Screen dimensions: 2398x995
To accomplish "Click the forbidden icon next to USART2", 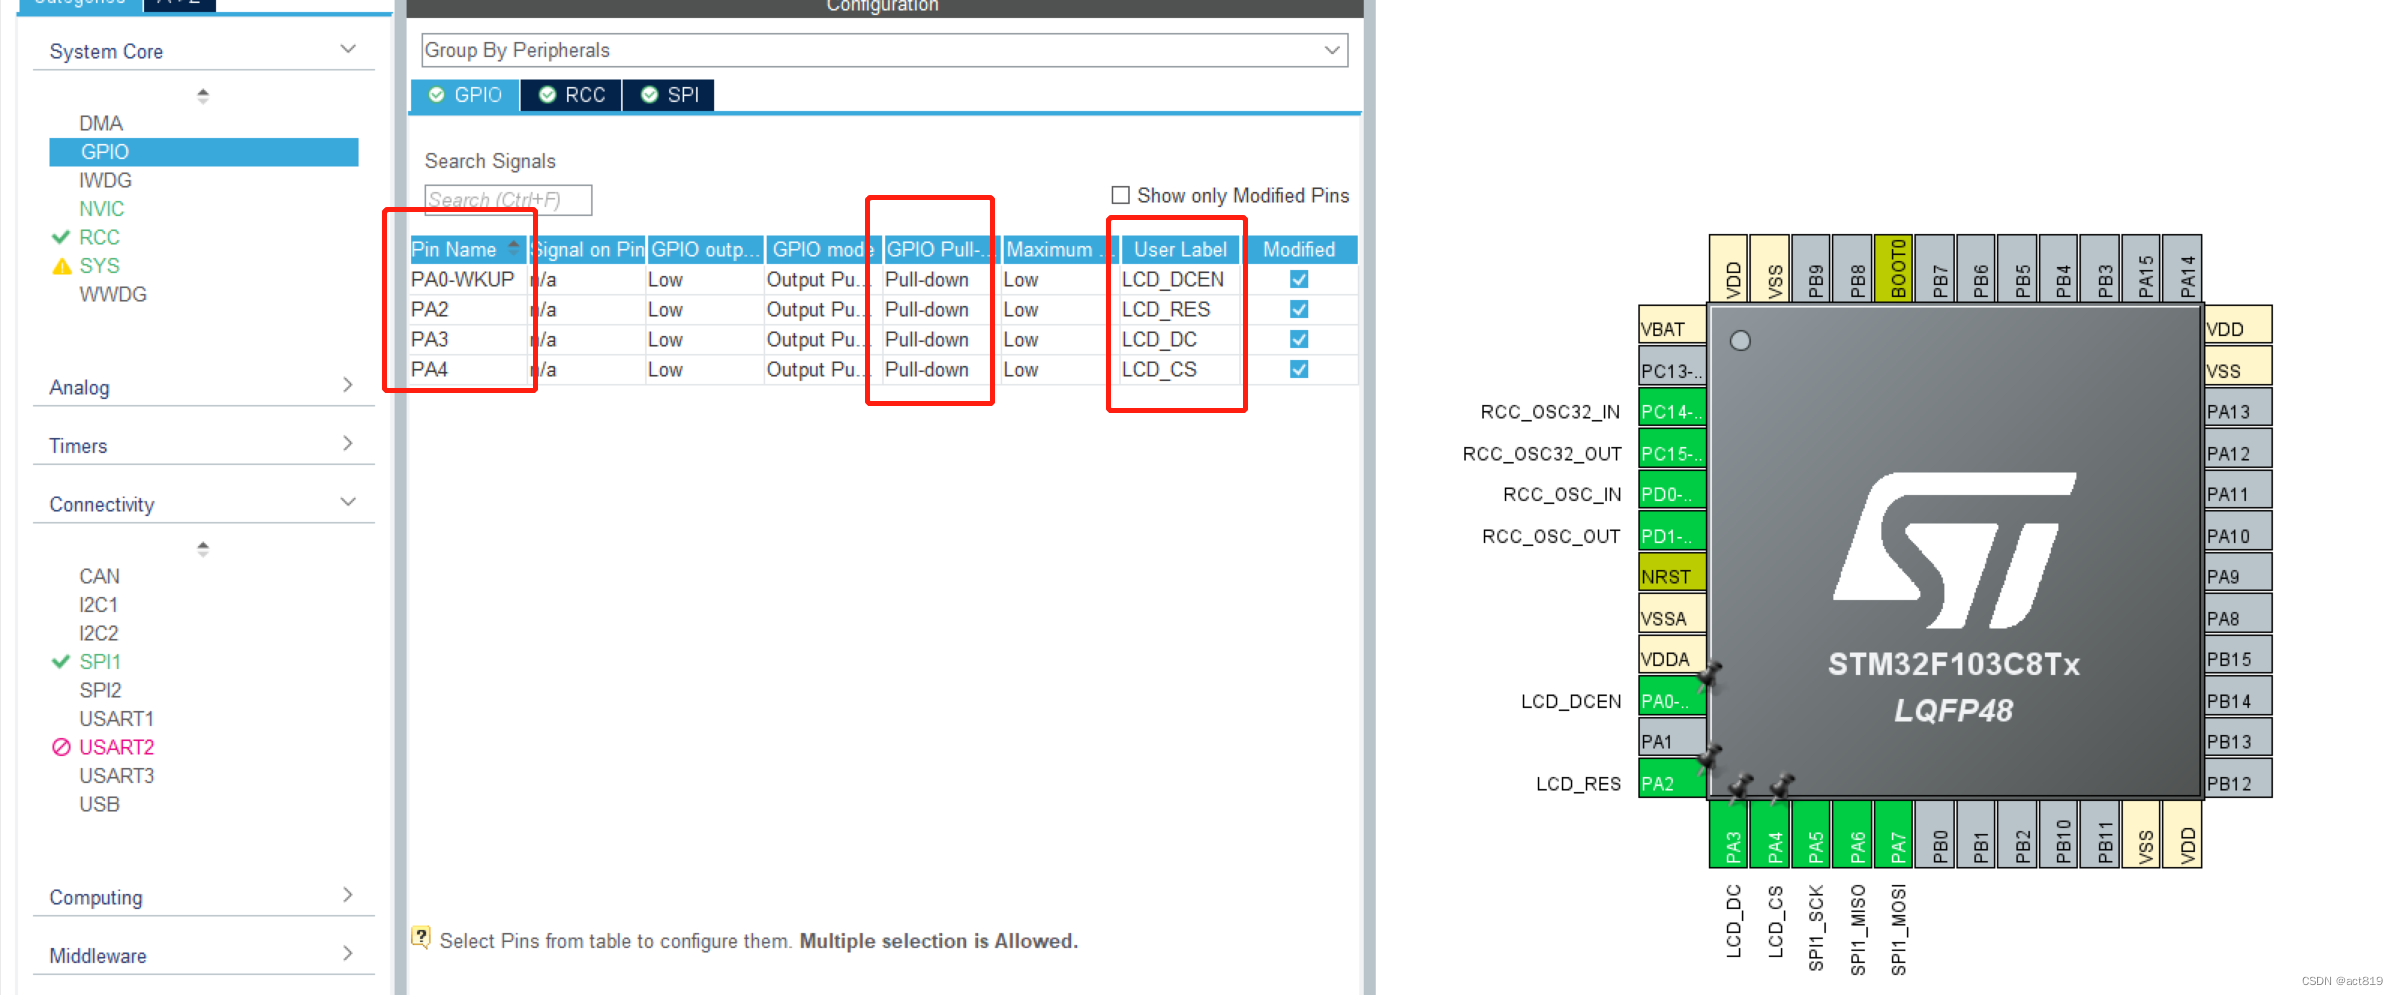I will tap(63, 746).
